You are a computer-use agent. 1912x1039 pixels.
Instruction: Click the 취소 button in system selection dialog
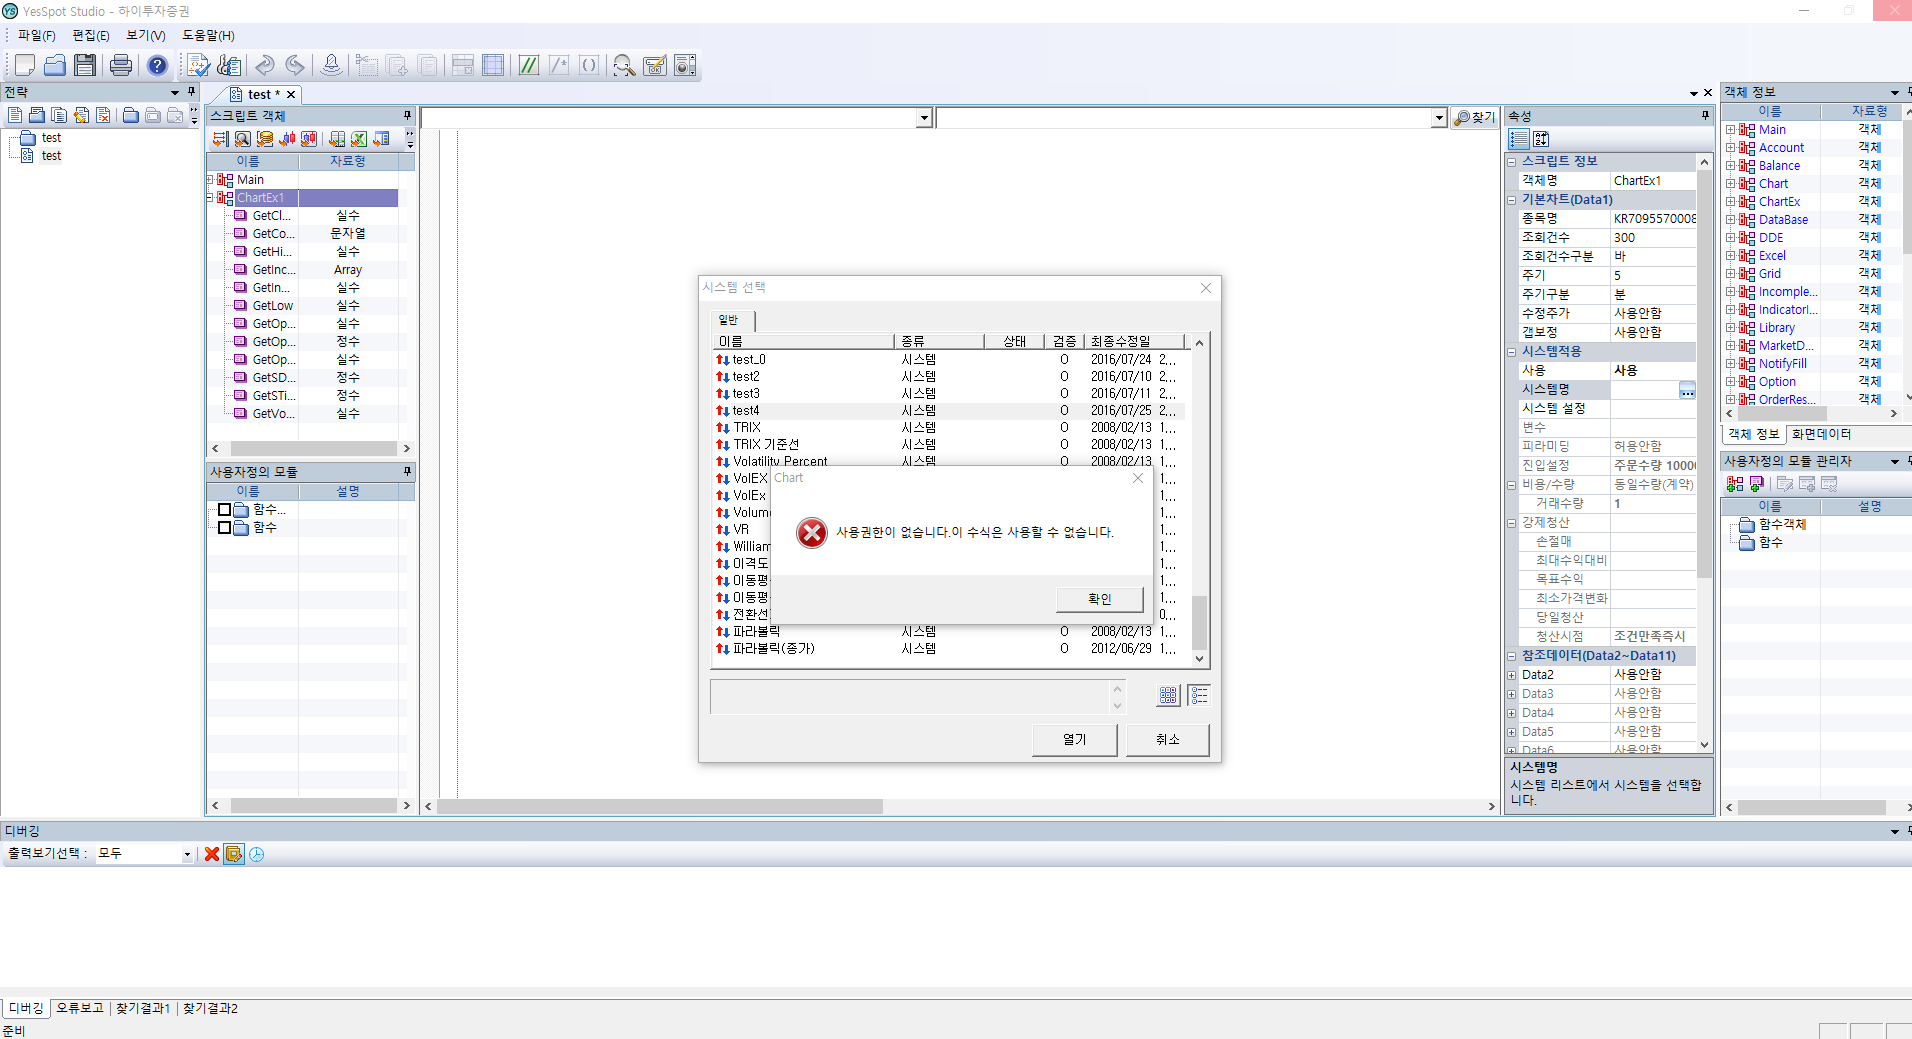(1167, 739)
